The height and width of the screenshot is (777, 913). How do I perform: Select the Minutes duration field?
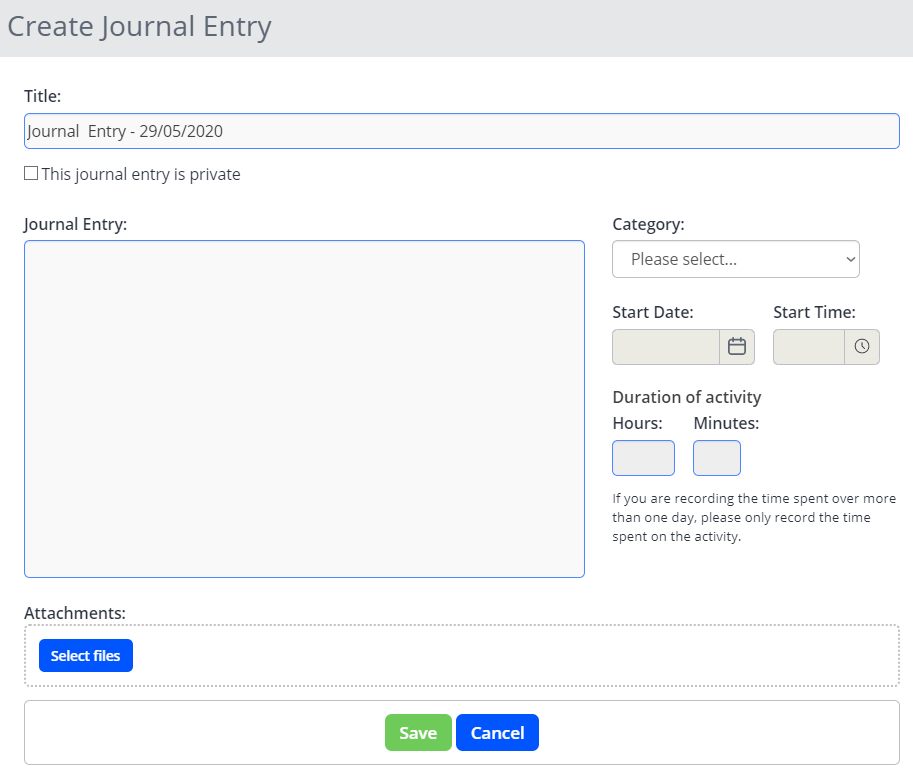716,458
